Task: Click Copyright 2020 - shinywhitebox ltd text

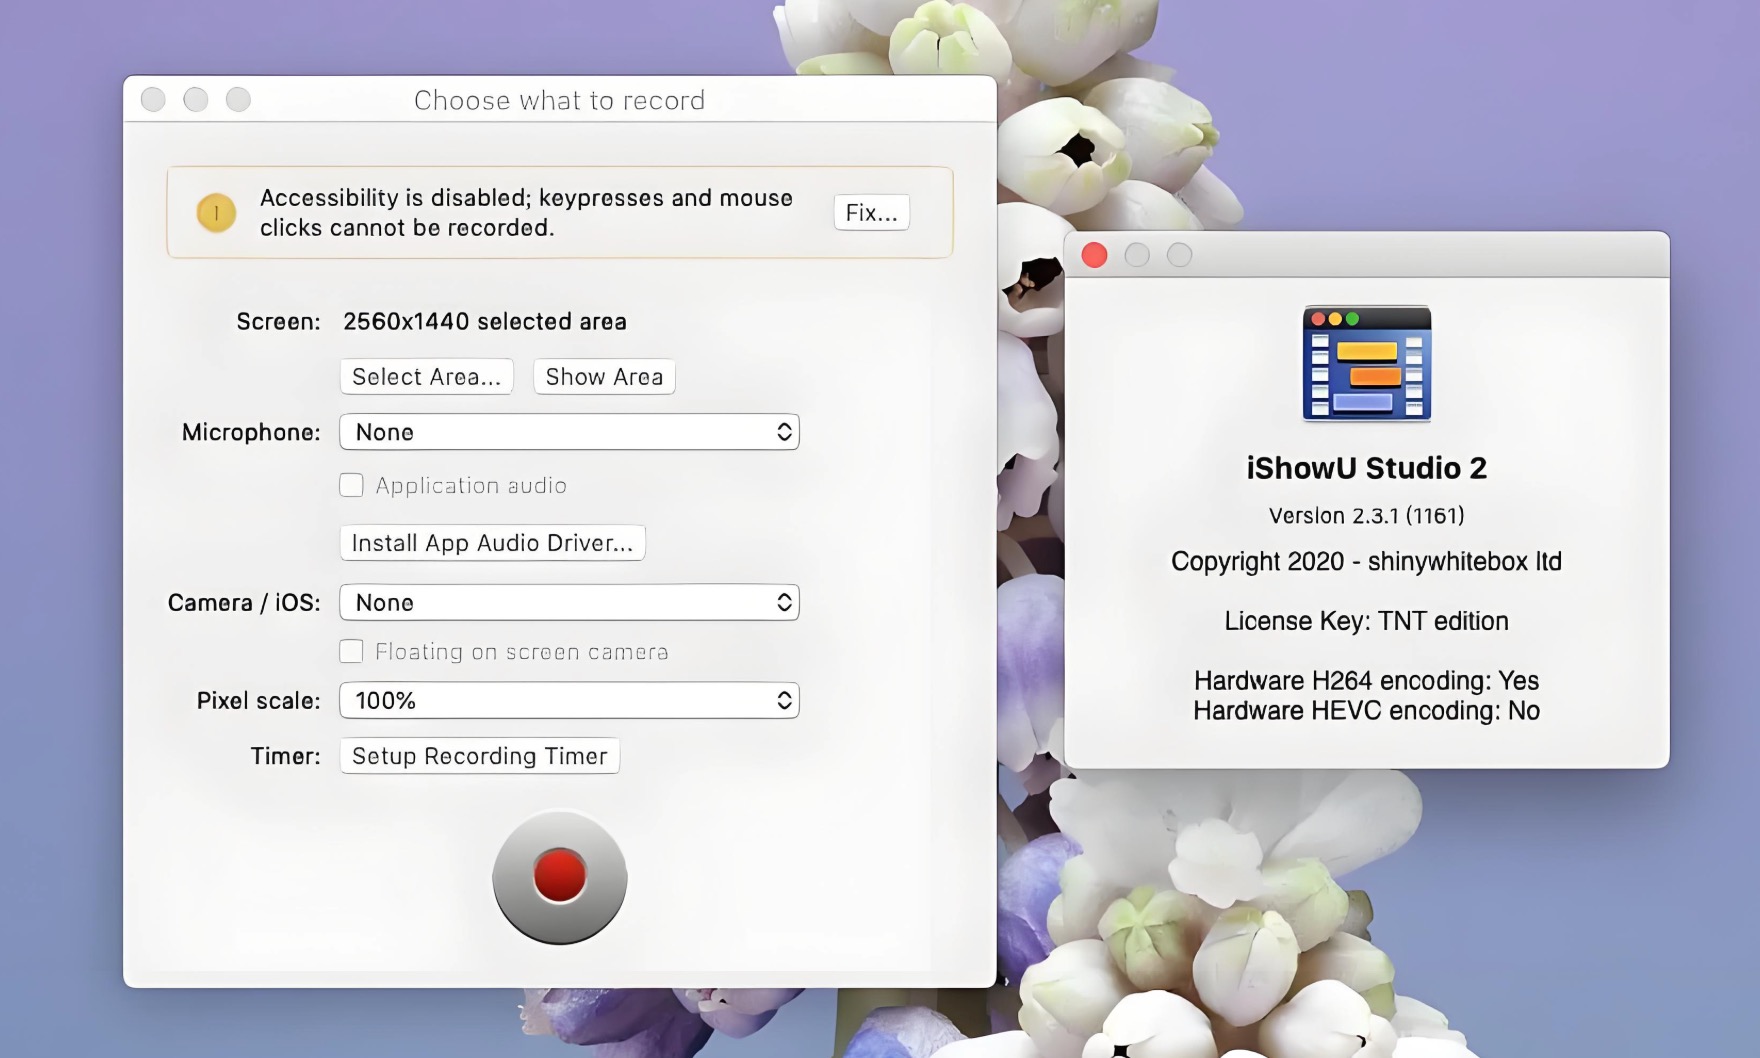Action: point(1367,561)
